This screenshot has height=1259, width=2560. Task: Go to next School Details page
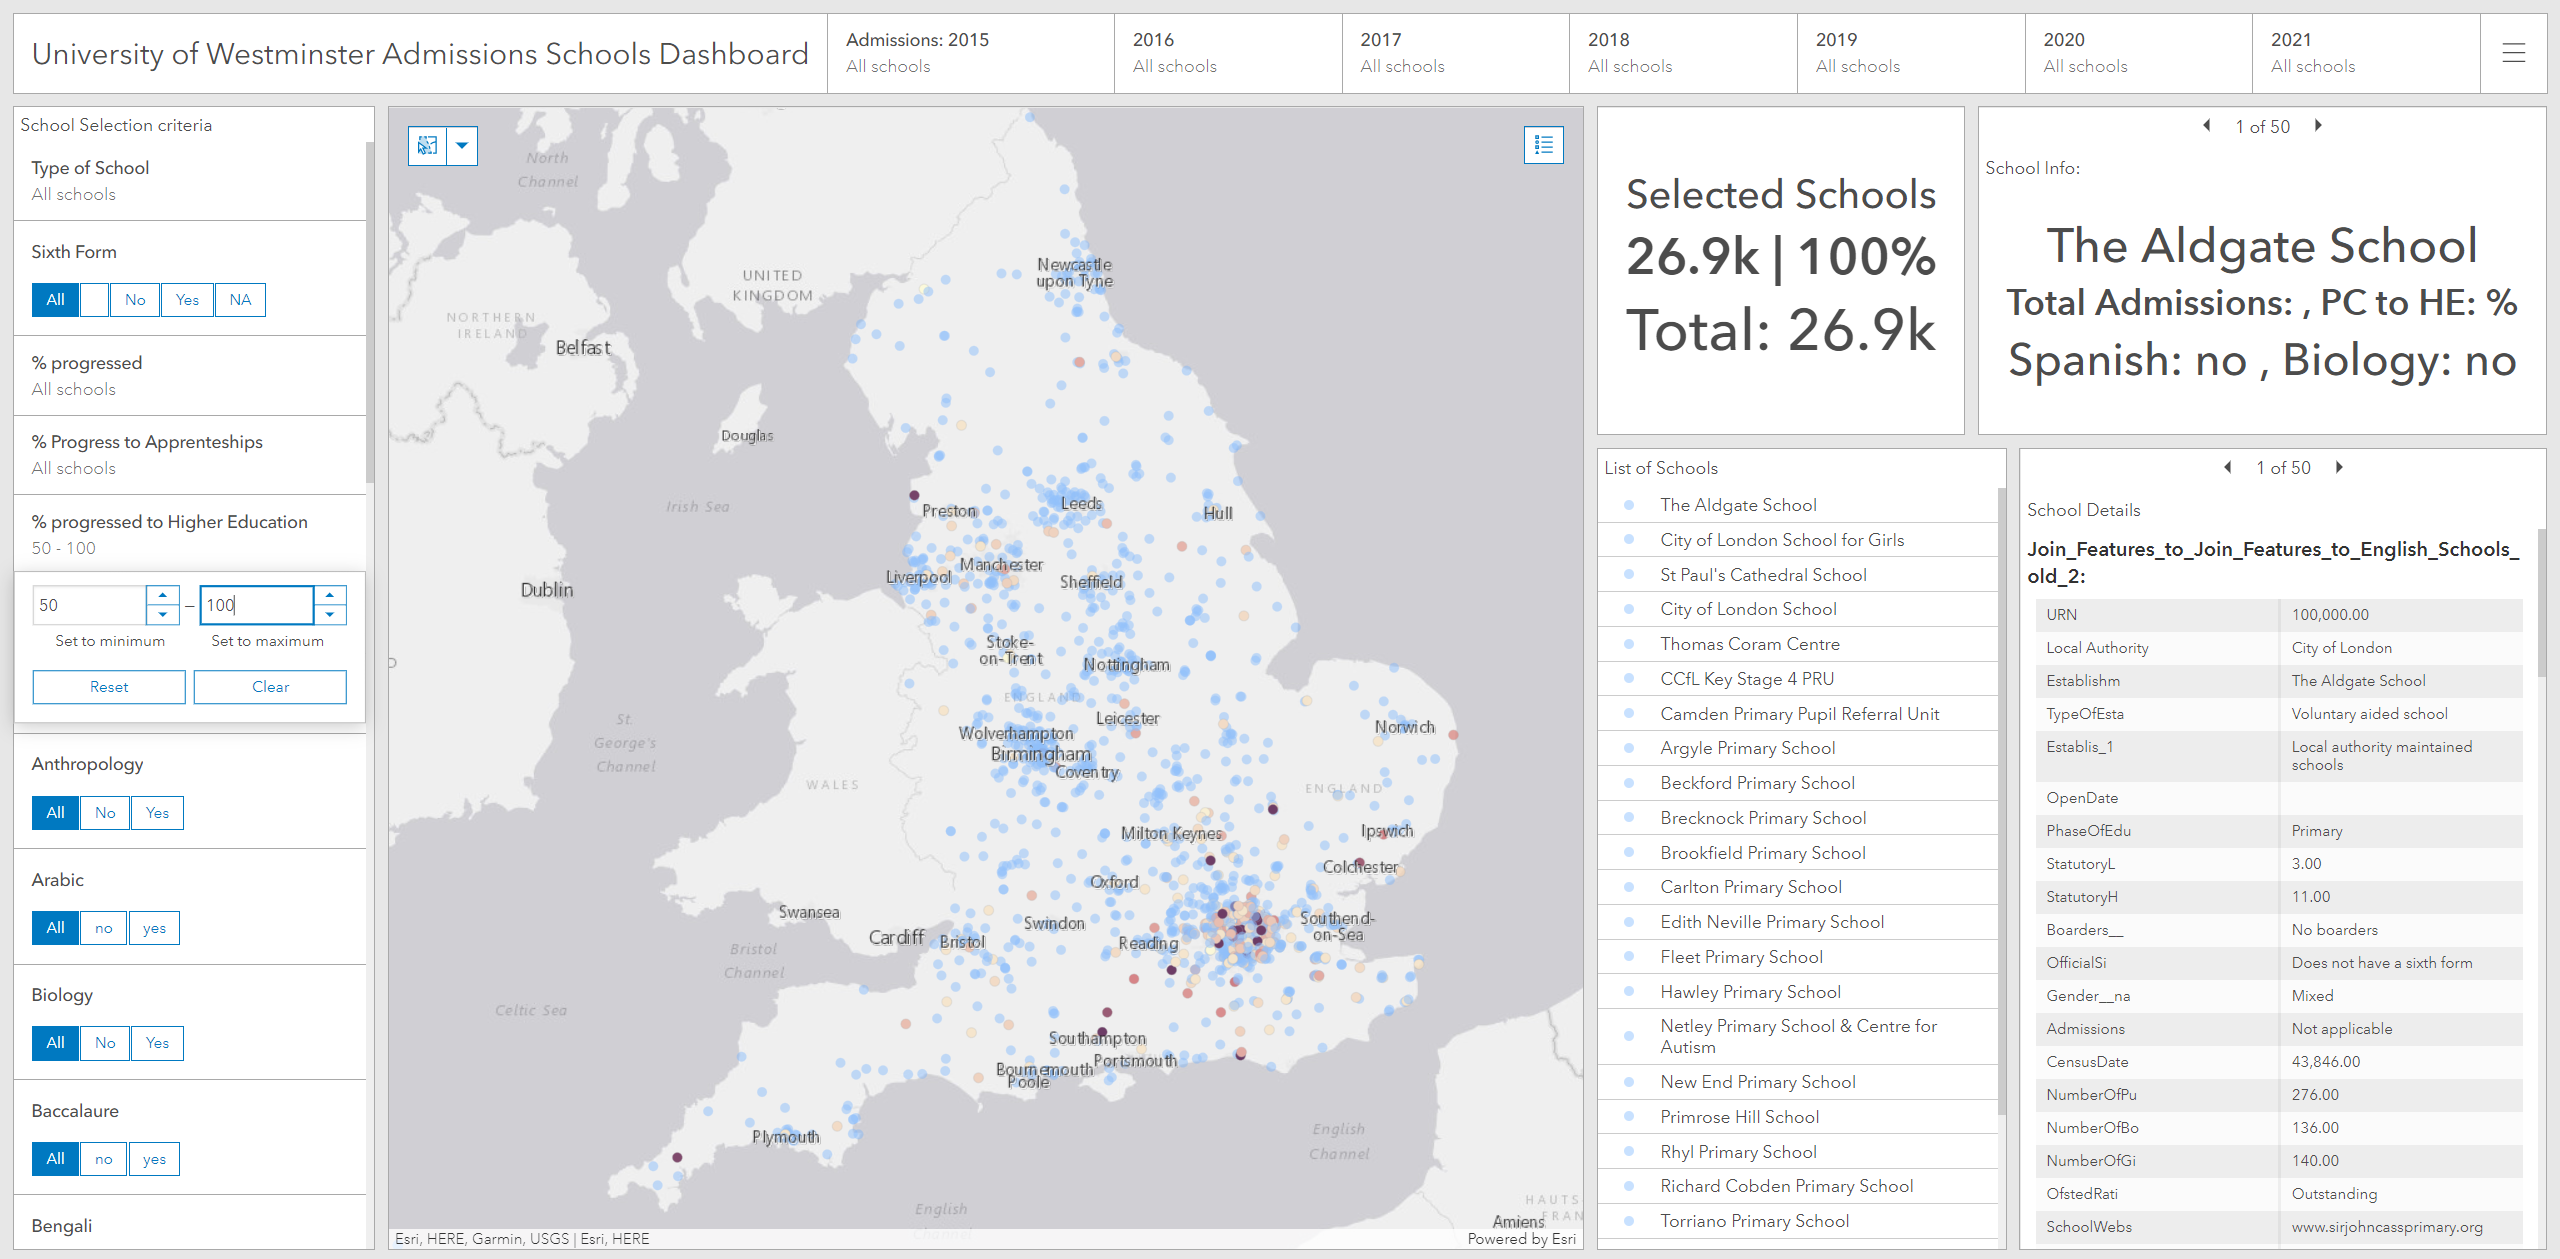point(2339,468)
